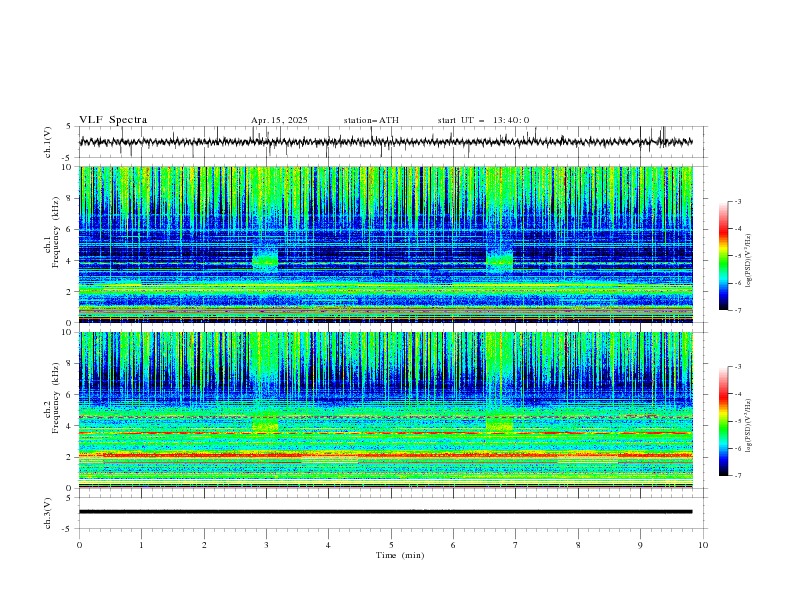
Task: Click the "VLF Spectra" title text
Action: pyautogui.click(x=113, y=120)
